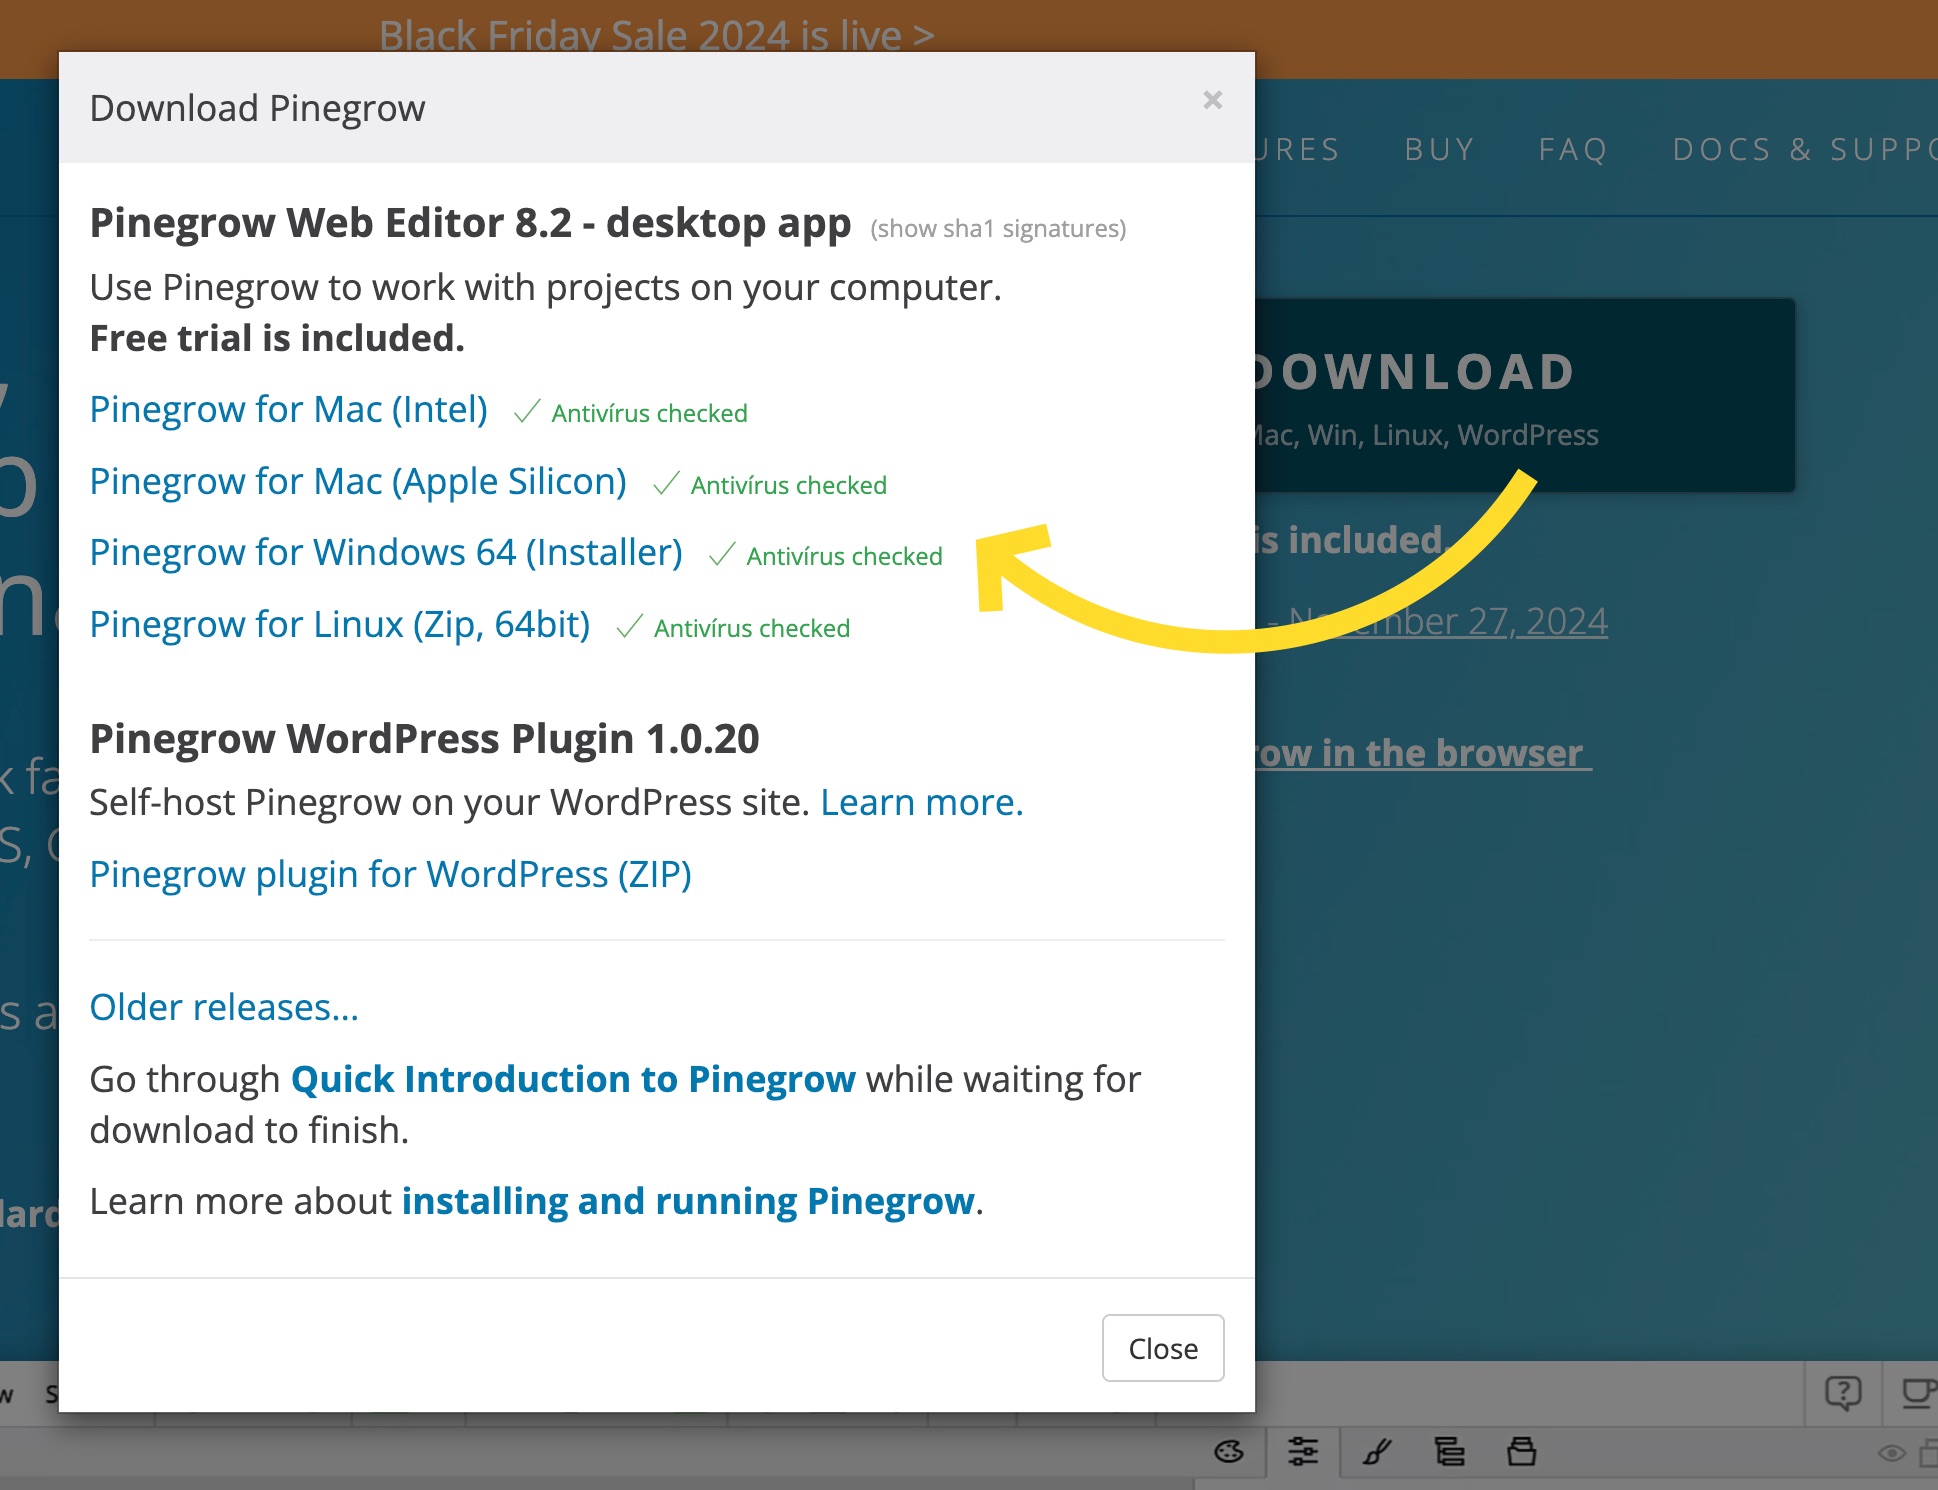
Task: Click the style brush icon in bottom toolbar
Action: [1377, 1453]
